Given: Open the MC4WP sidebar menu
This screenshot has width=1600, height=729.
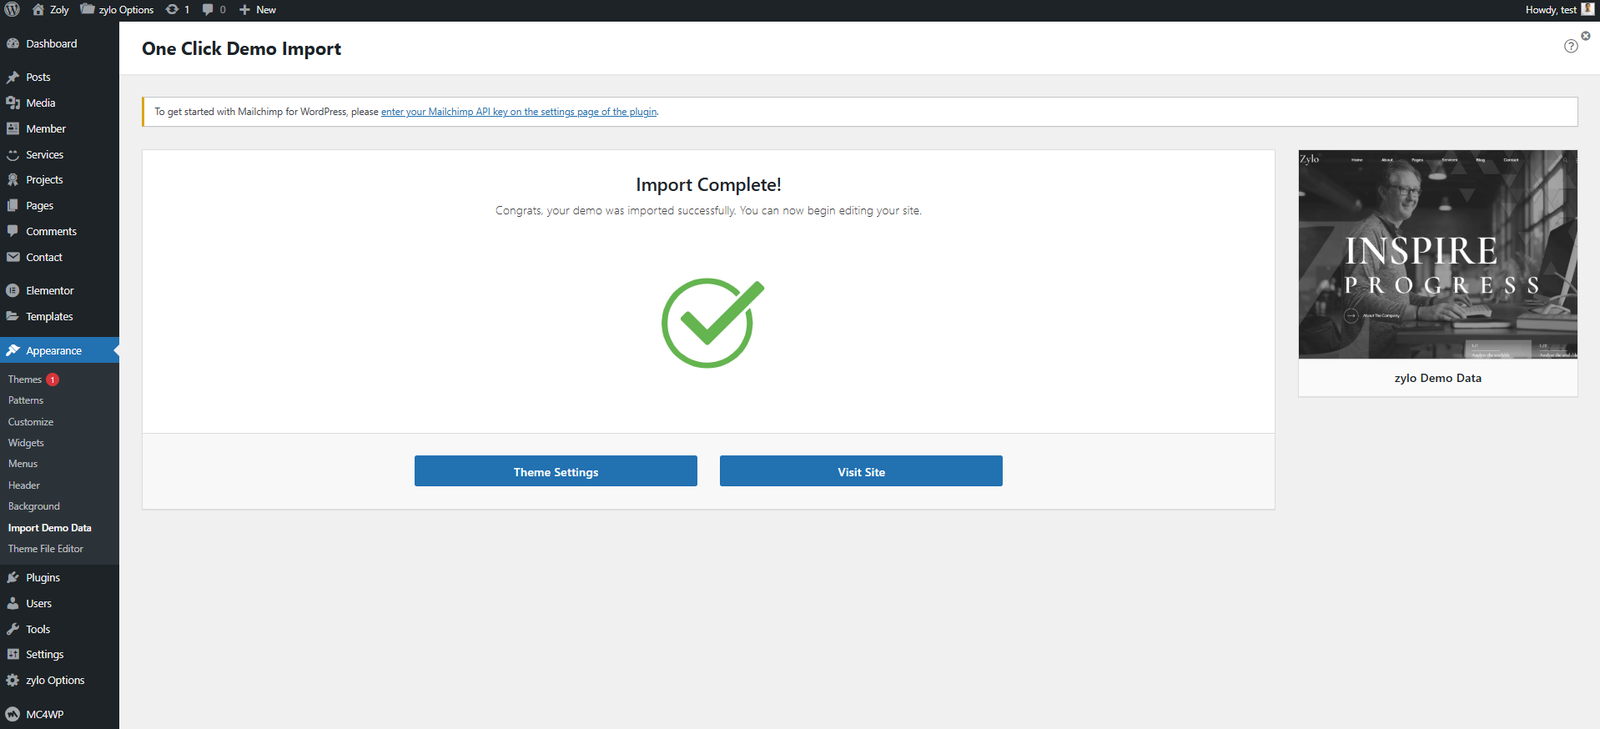Looking at the screenshot, I should (44, 714).
